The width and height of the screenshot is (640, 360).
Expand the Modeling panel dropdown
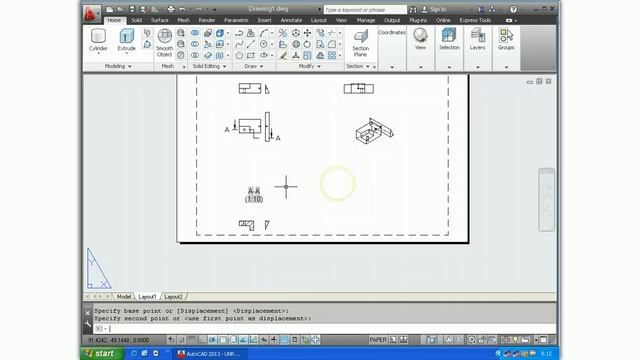coord(118,66)
